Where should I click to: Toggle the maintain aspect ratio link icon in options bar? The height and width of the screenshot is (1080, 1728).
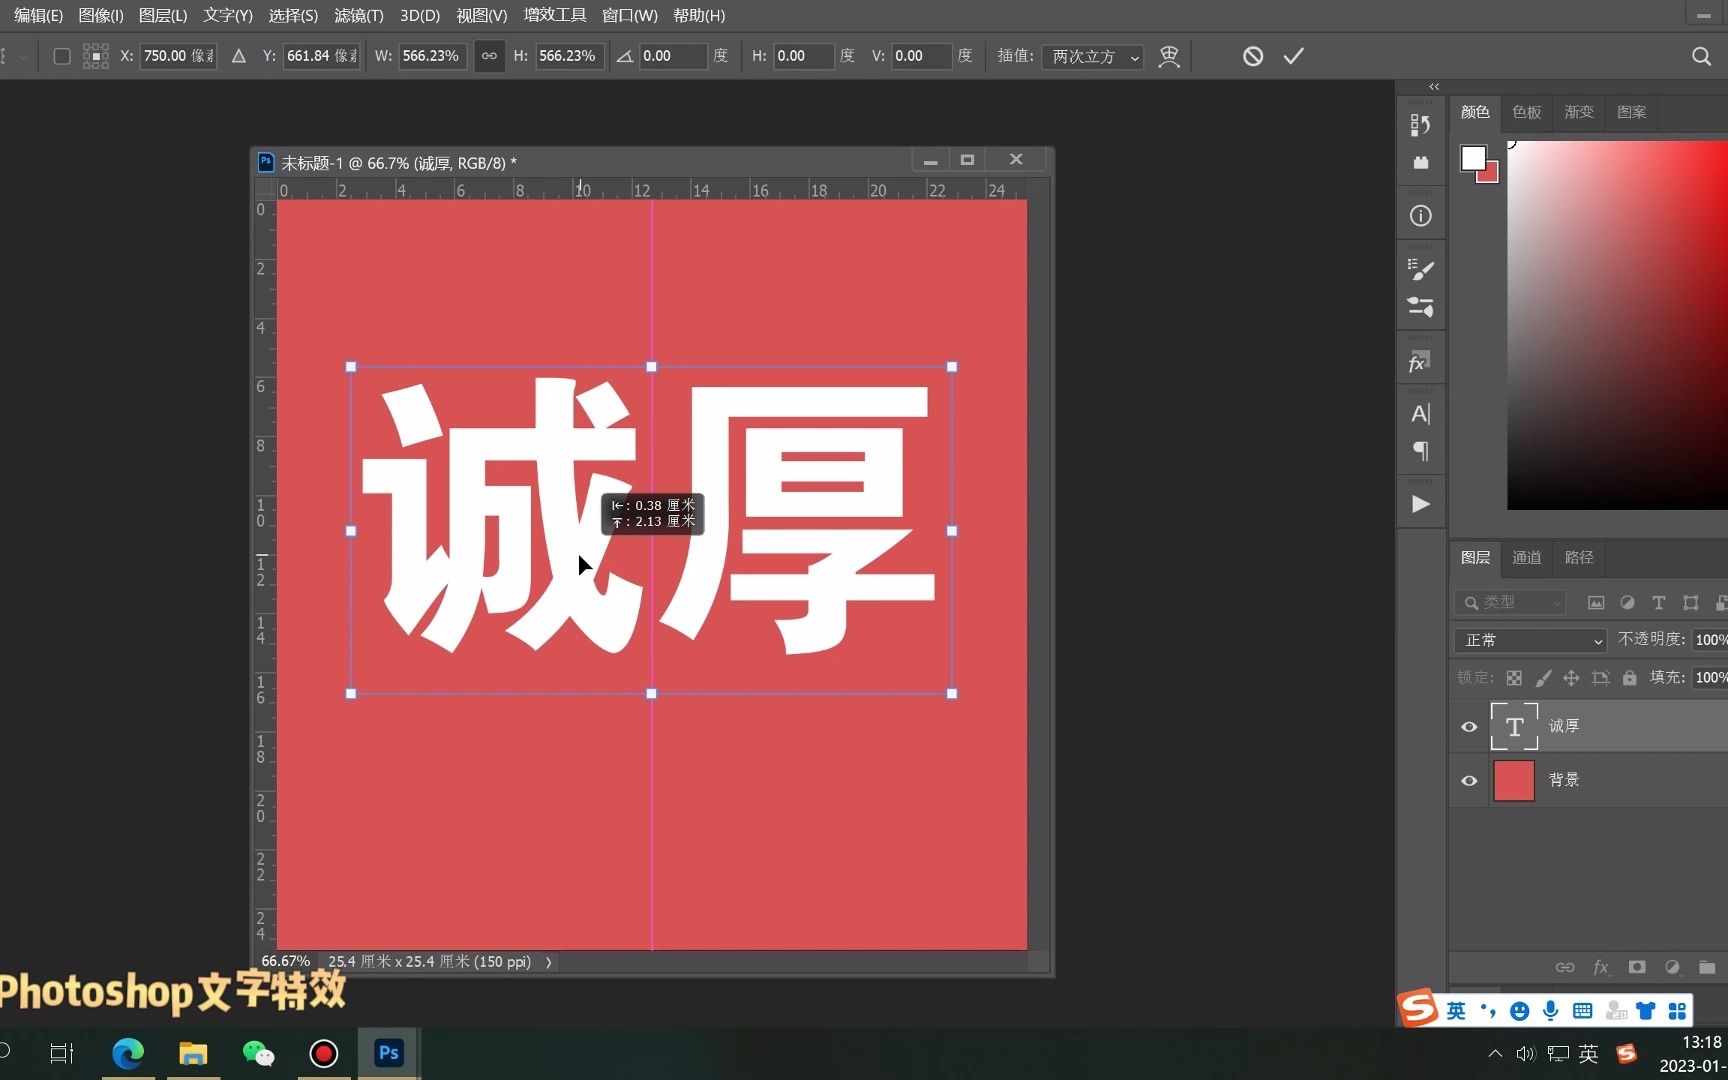pos(489,56)
